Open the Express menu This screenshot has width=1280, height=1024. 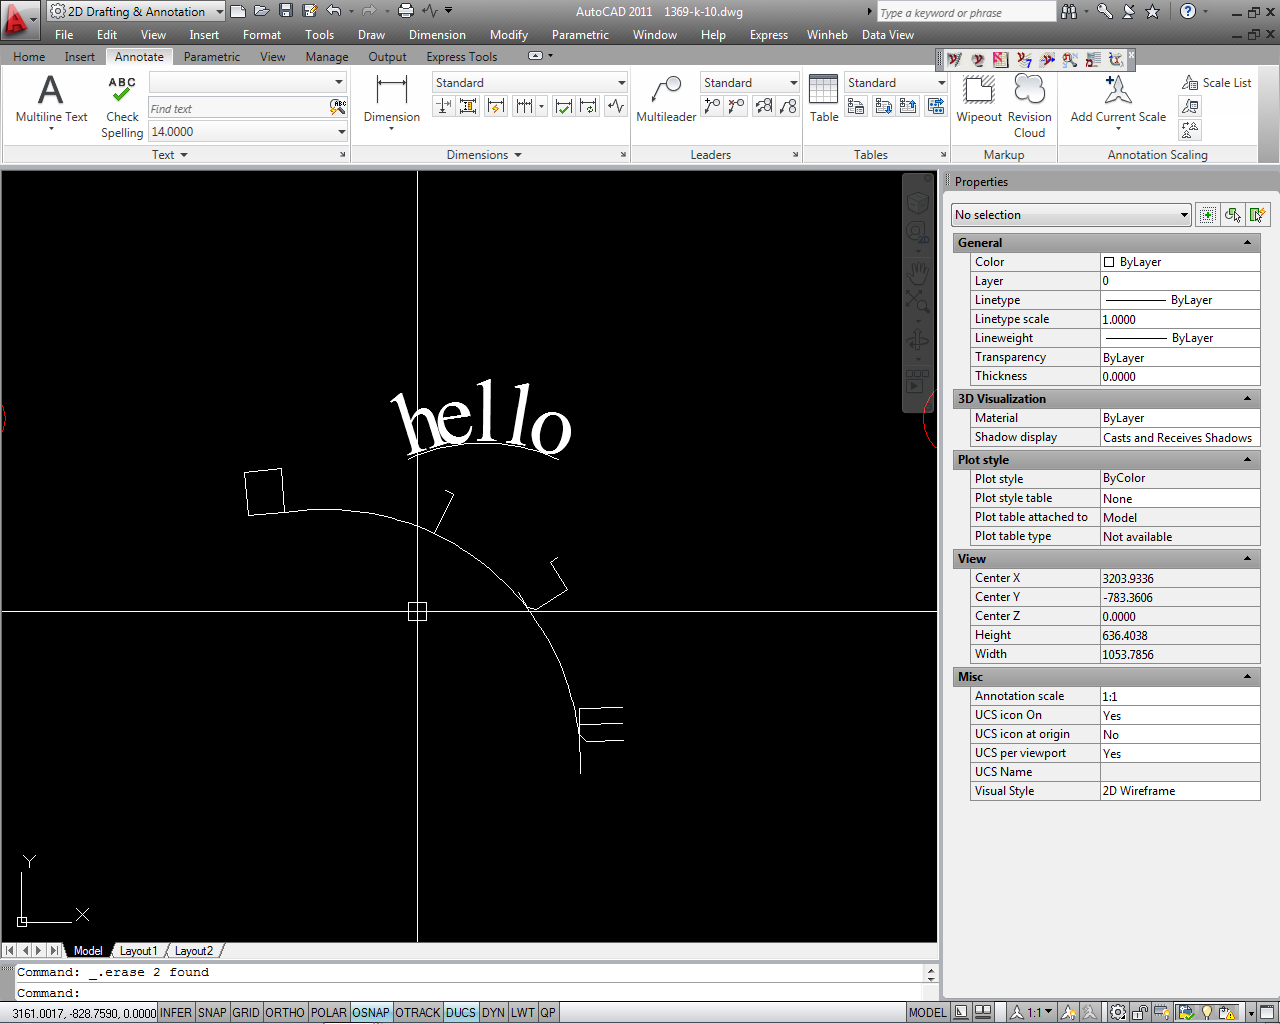768,35
